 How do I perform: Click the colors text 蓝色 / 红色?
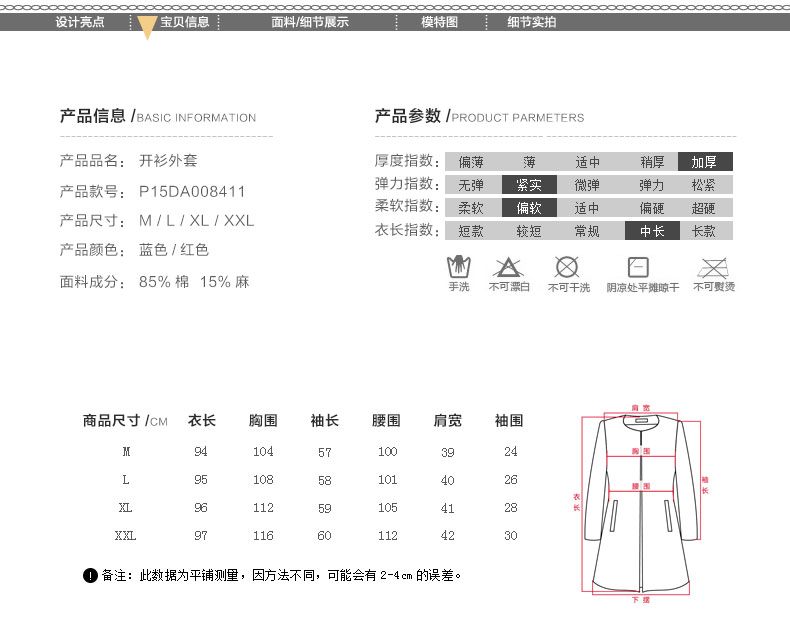click(x=174, y=250)
